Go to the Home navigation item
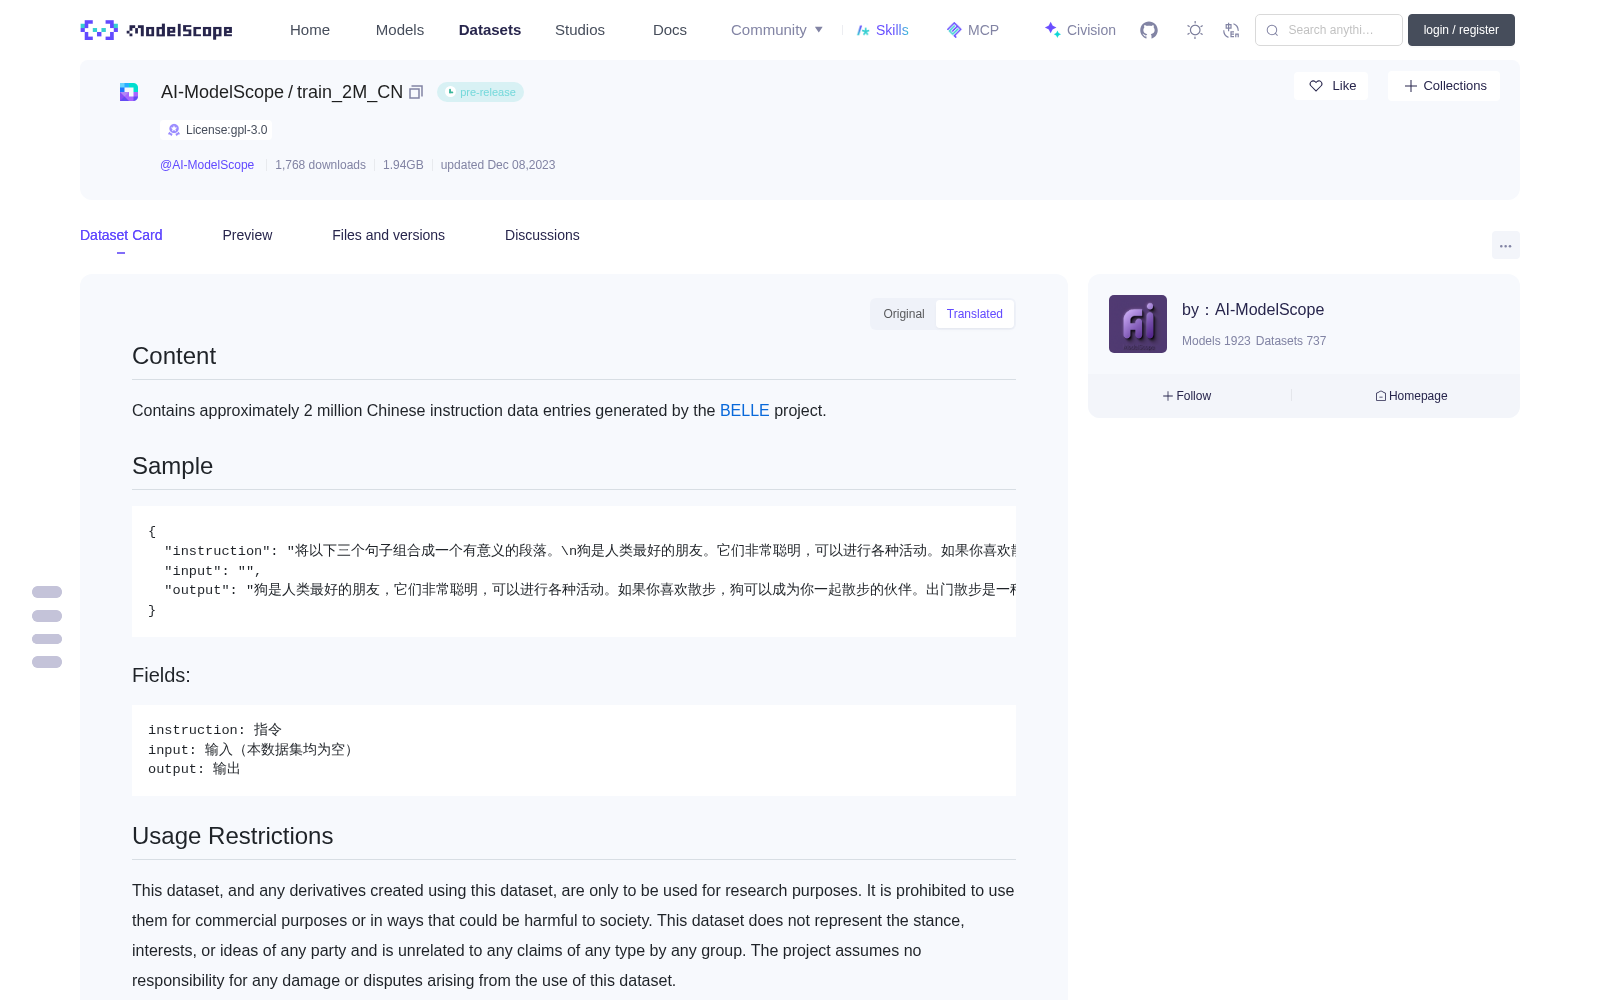Image resolution: width=1600 pixels, height=1000 pixels. tap(310, 30)
